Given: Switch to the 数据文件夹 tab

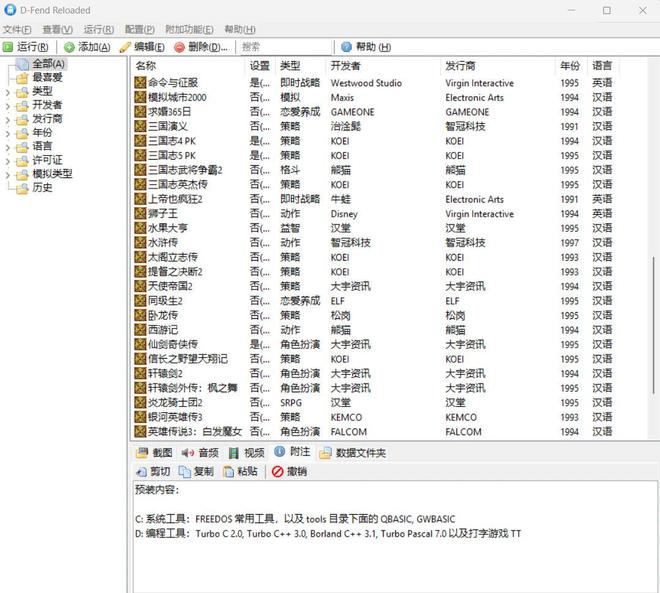Looking at the screenshot, I should 352,453.
